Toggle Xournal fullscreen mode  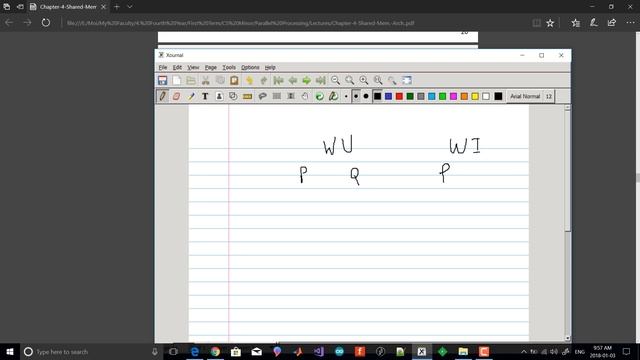tap(407, 80)
